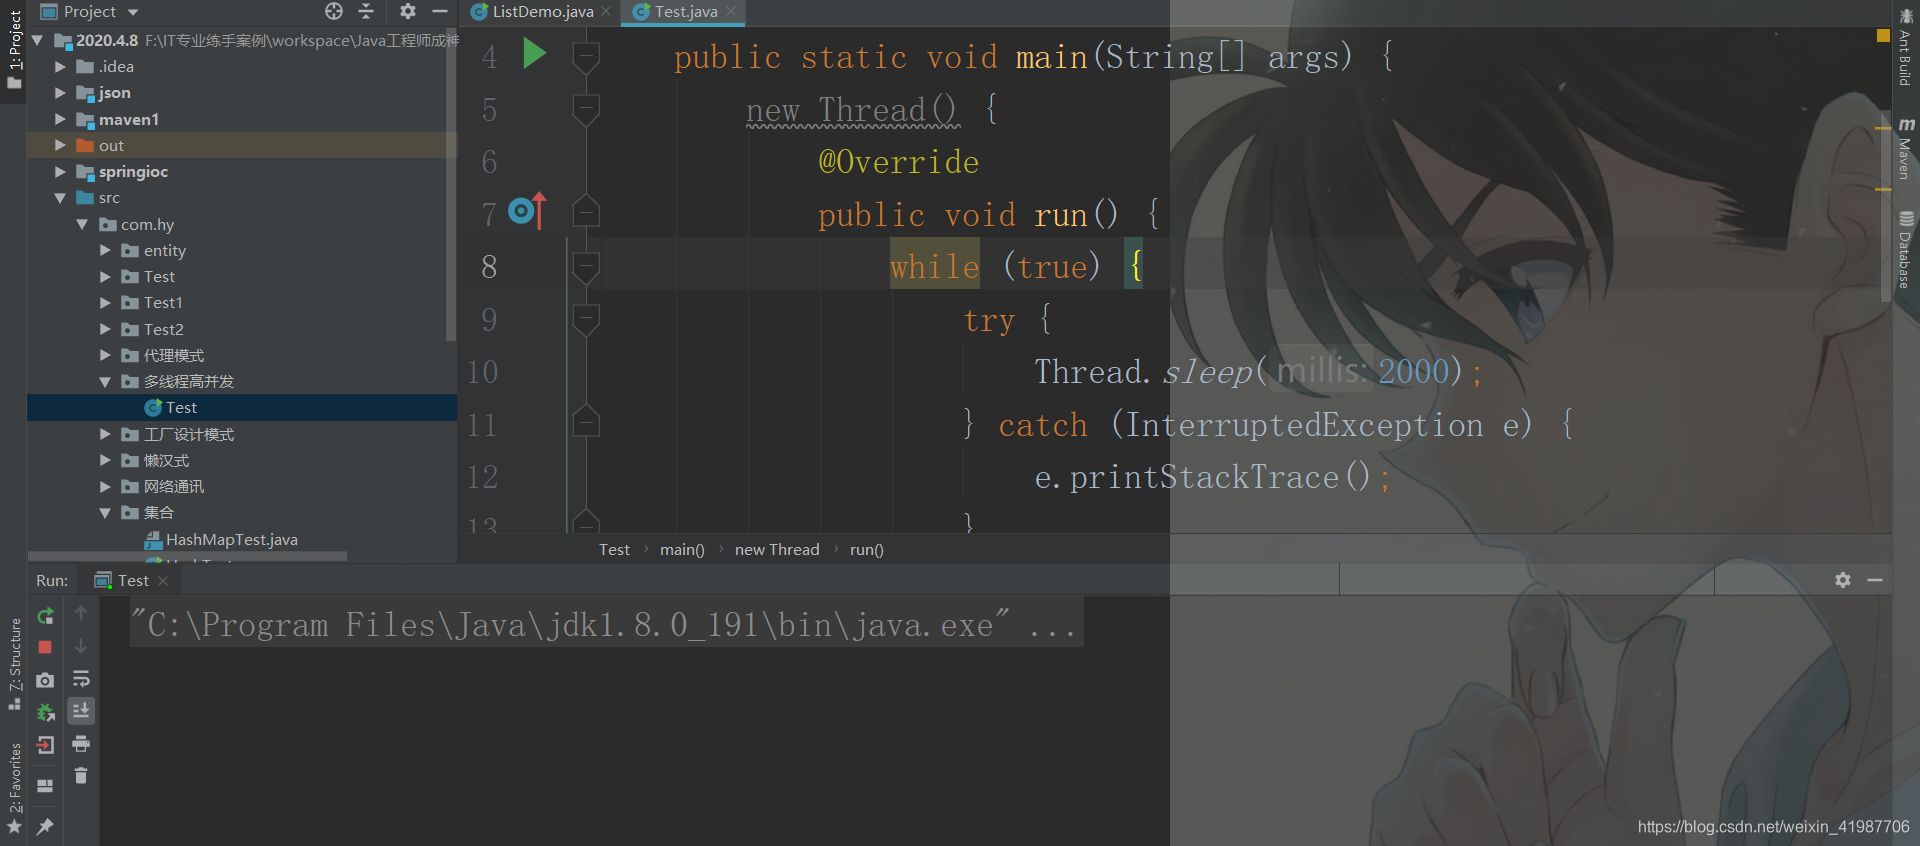The height and width of the screenshot is (846, 1920).
Task: Toggle soft-wrap in the console
Action: click(81, 679)
